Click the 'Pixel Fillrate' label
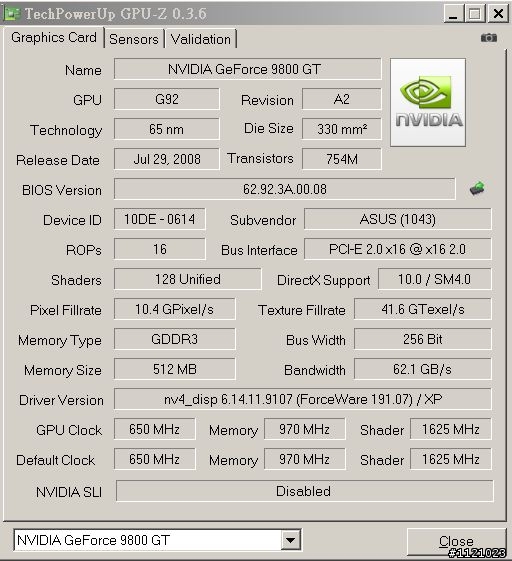The height and width of the screenshot is (561, 512). [x=66, y=310]
